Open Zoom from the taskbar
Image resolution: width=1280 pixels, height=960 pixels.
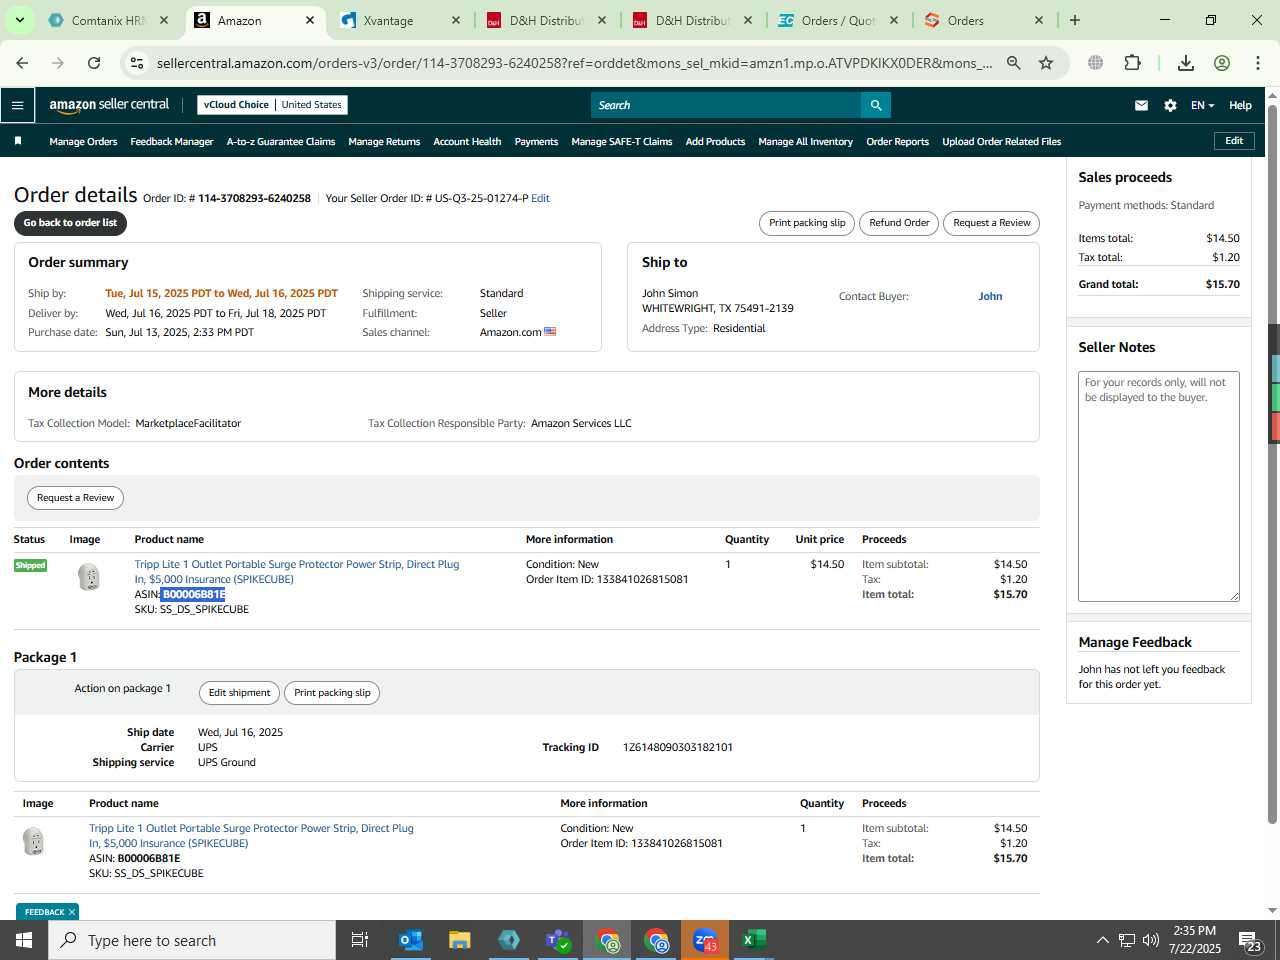click(705, 940)
